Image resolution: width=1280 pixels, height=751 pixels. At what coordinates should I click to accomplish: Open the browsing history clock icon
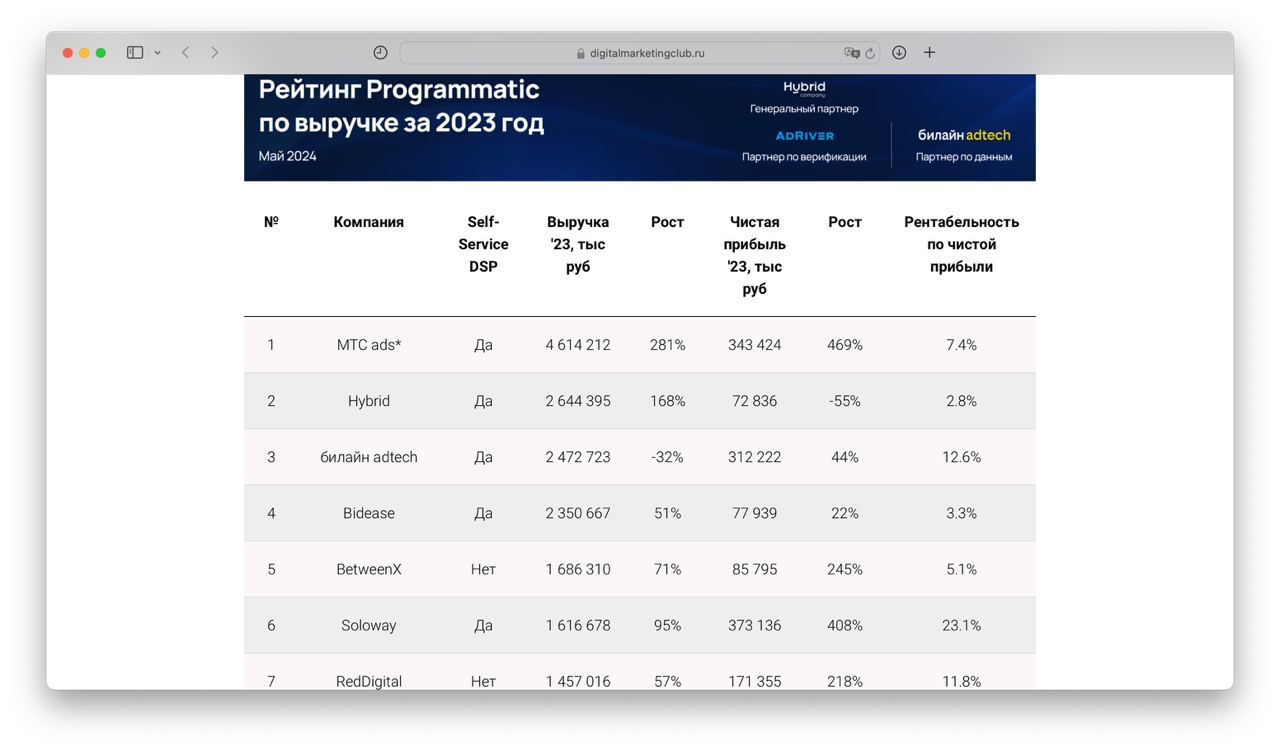(380, 53)
